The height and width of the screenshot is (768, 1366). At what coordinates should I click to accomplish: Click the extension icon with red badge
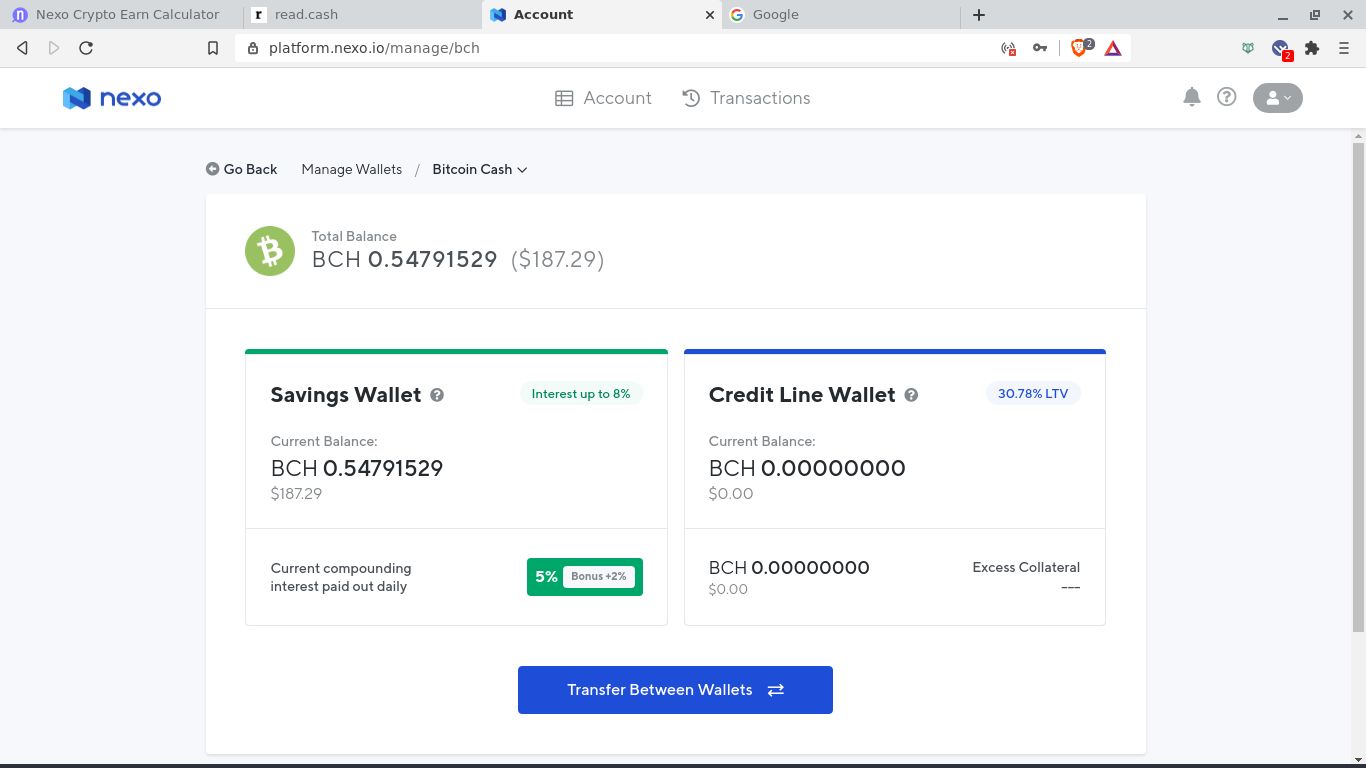pyautogui.click(x=1281, y=49)
